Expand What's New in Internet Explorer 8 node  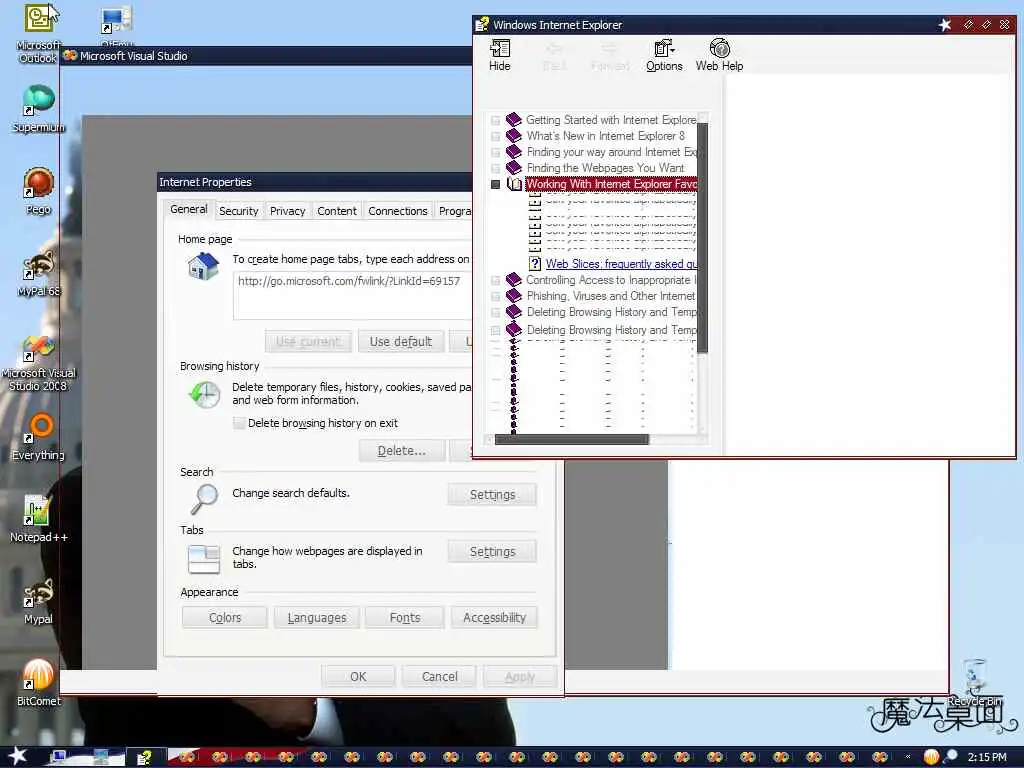coord(496,136)
